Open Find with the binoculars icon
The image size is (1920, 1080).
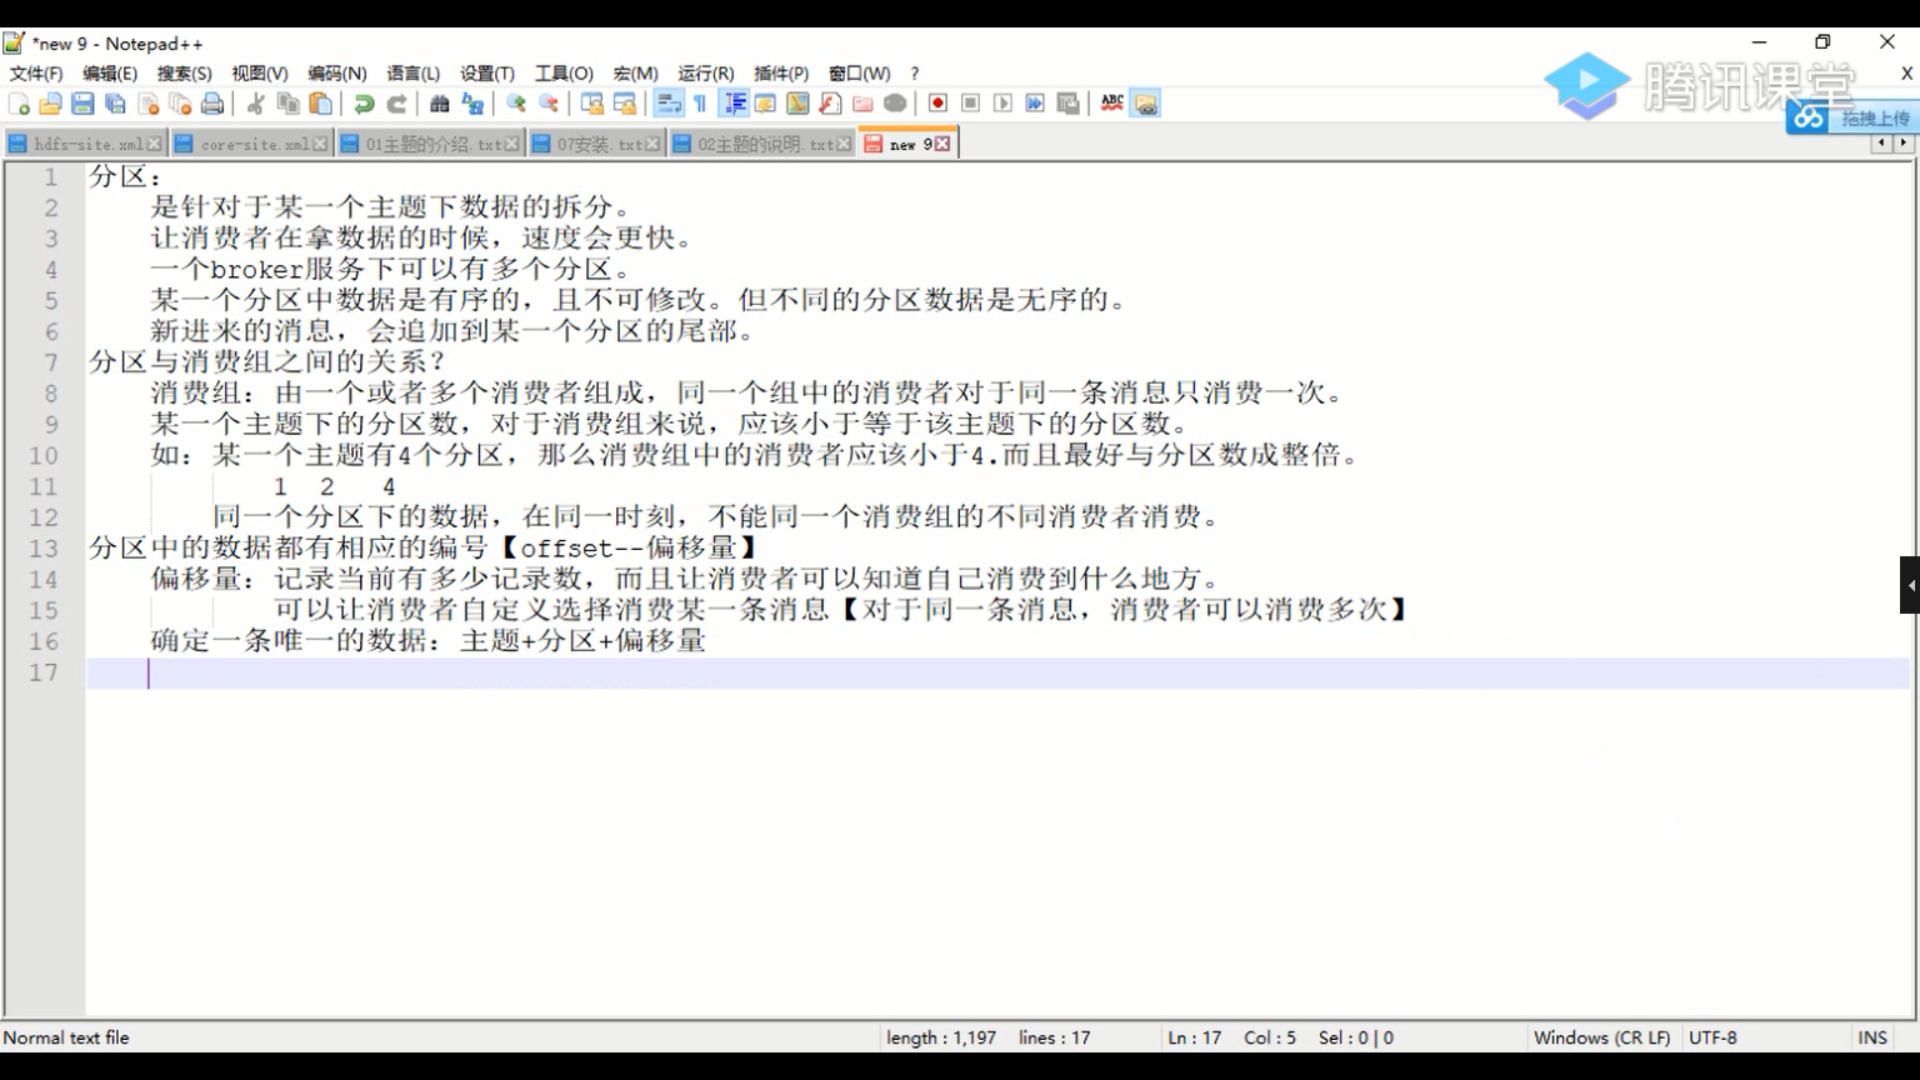[x=440, y=104]
